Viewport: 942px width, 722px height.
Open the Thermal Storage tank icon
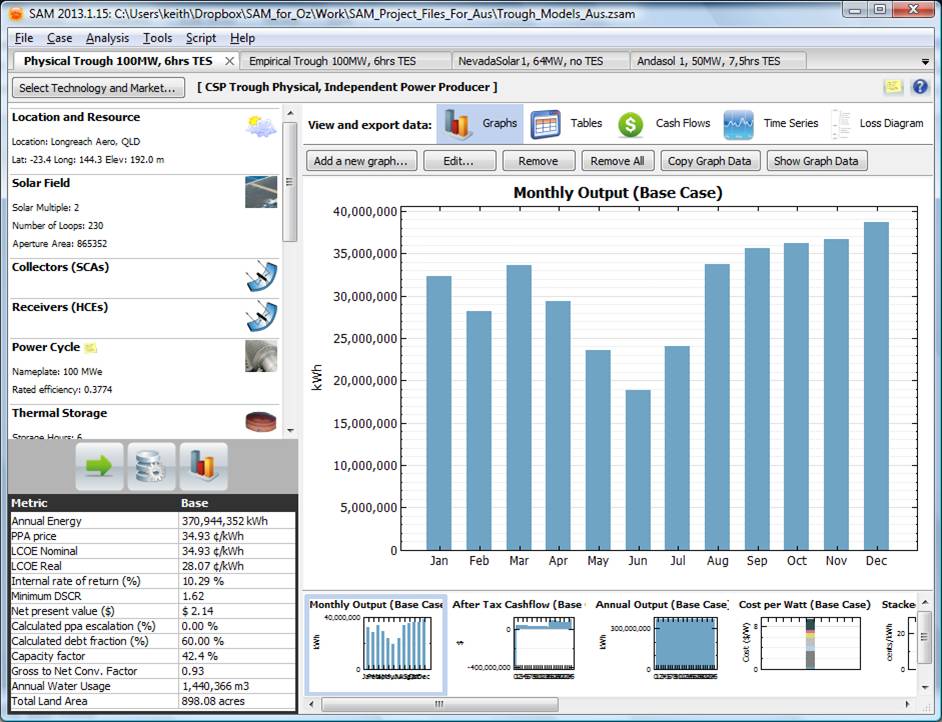261,420
